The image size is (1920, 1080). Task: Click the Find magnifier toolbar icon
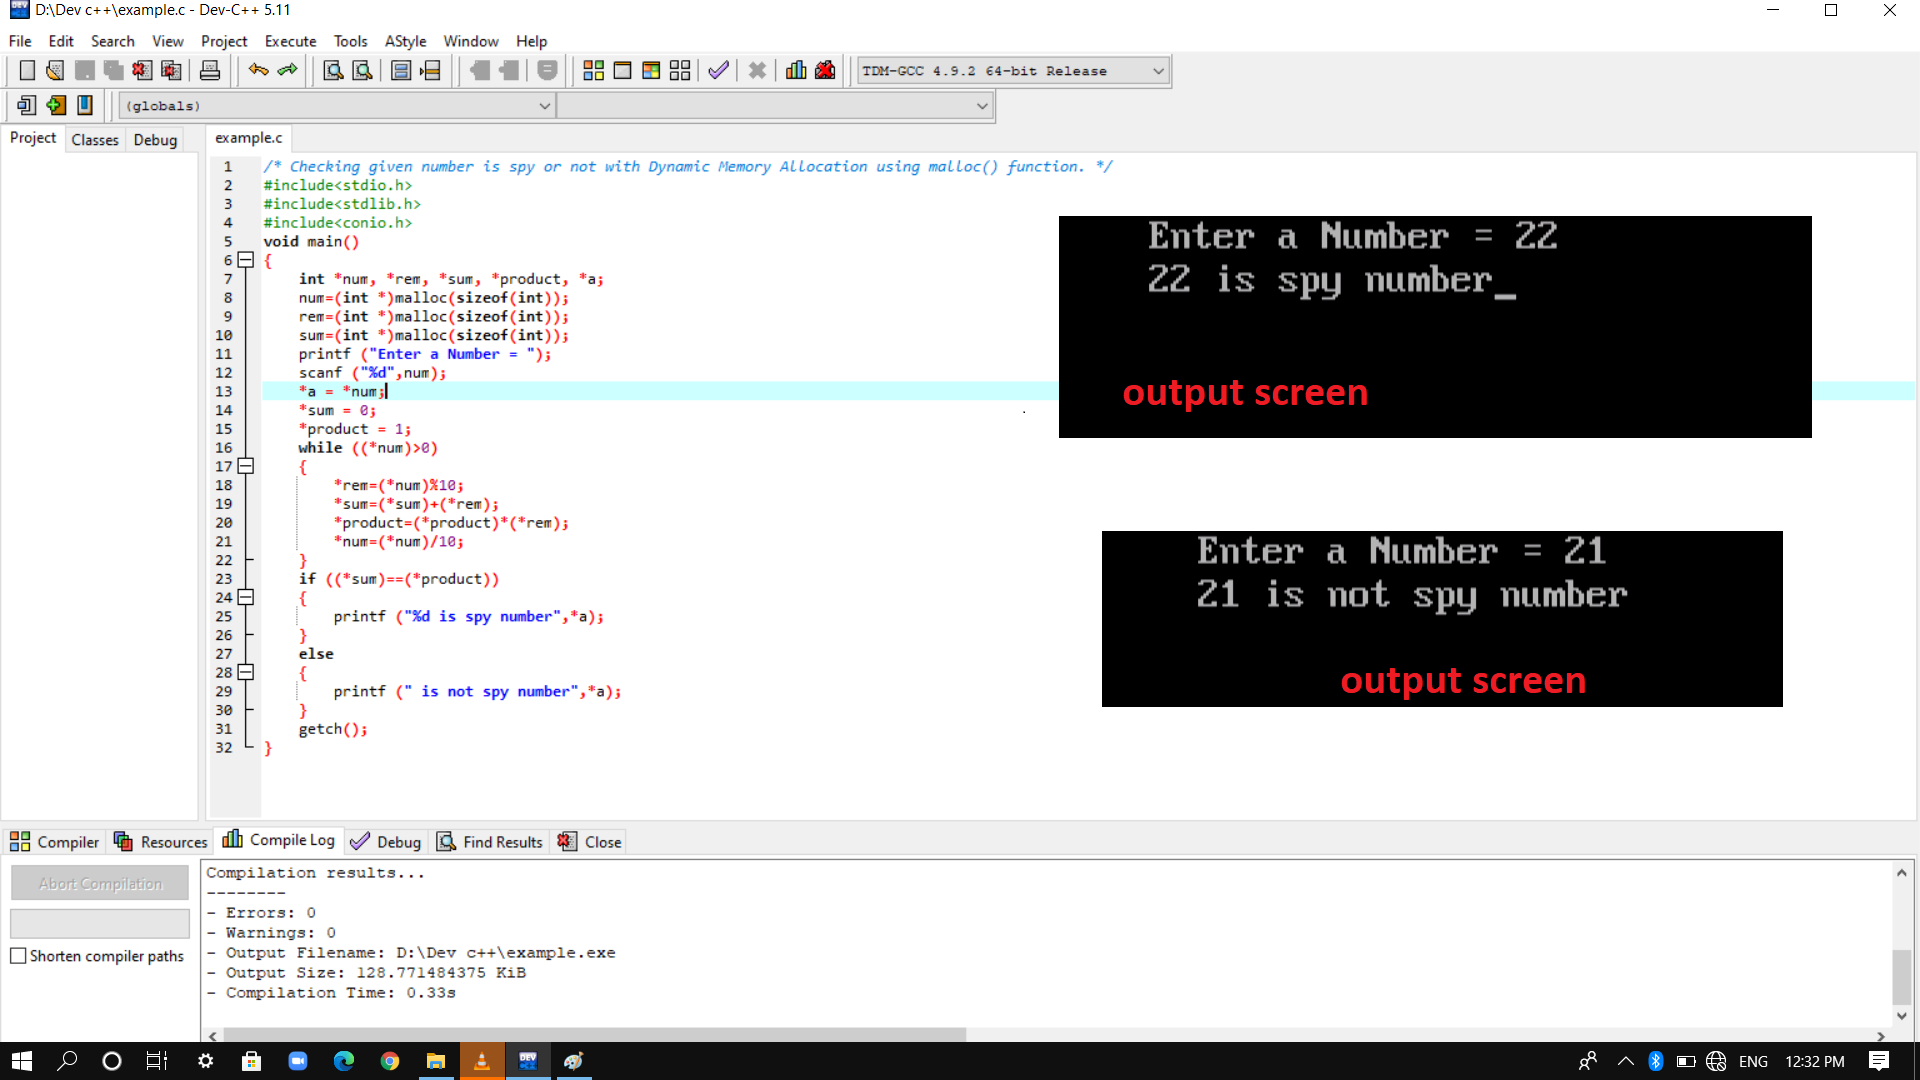tap(333, 71)
